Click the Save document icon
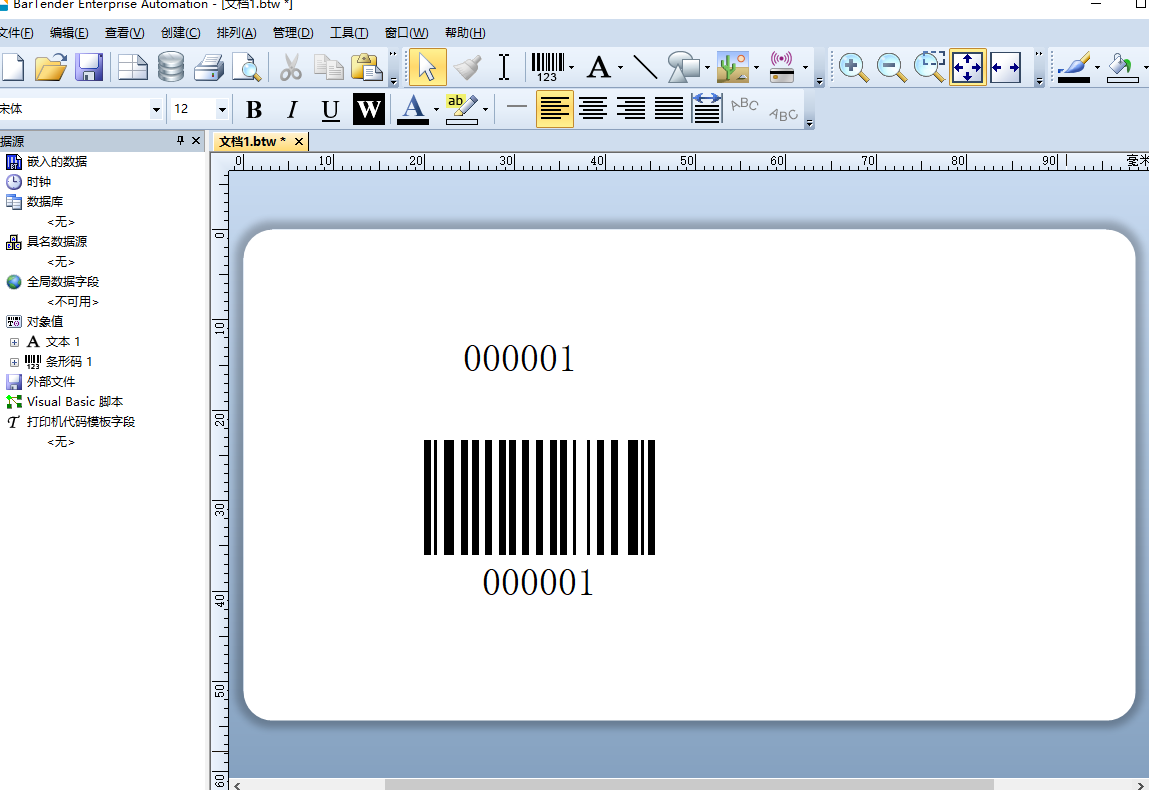This screenshot has width=1149, height=790. (x=90, y=68)
